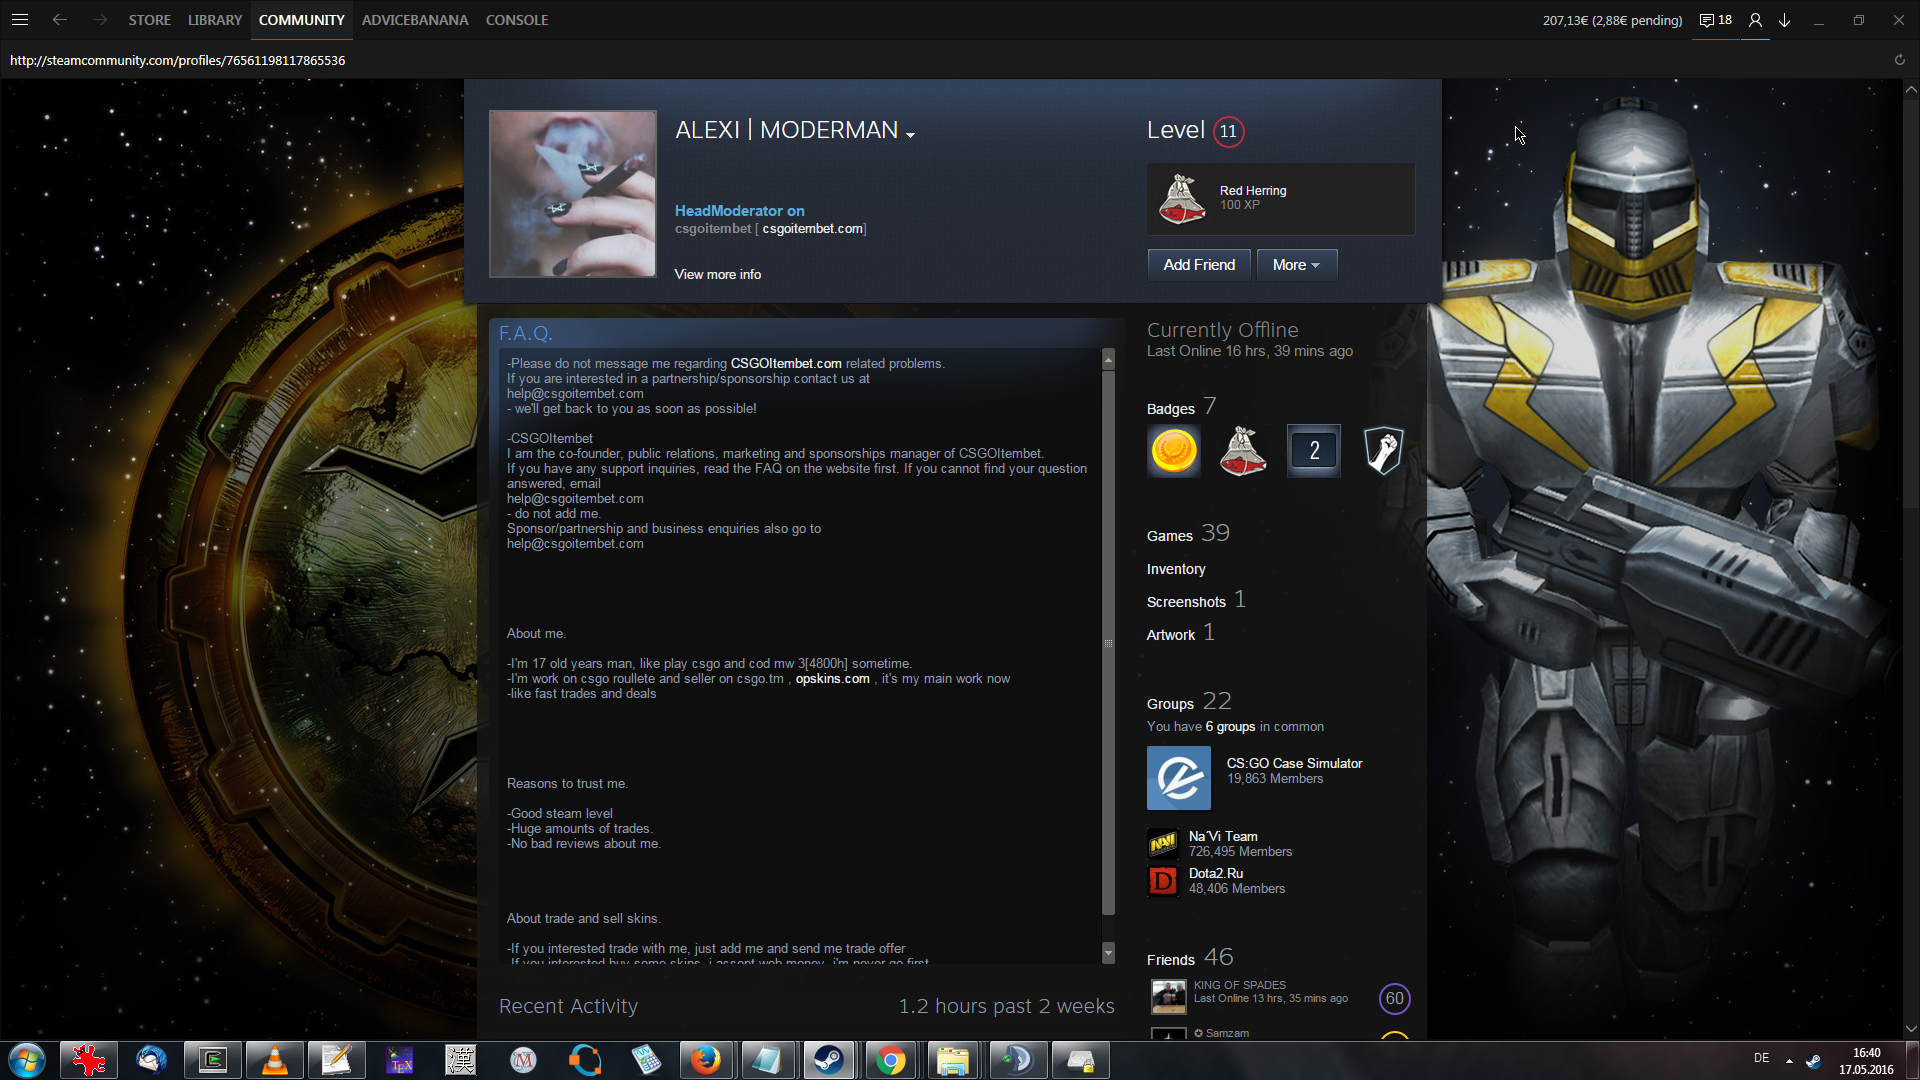Screen dimensions: 1920x1080
Task: Click the page reload icon
Action: 1899,60
